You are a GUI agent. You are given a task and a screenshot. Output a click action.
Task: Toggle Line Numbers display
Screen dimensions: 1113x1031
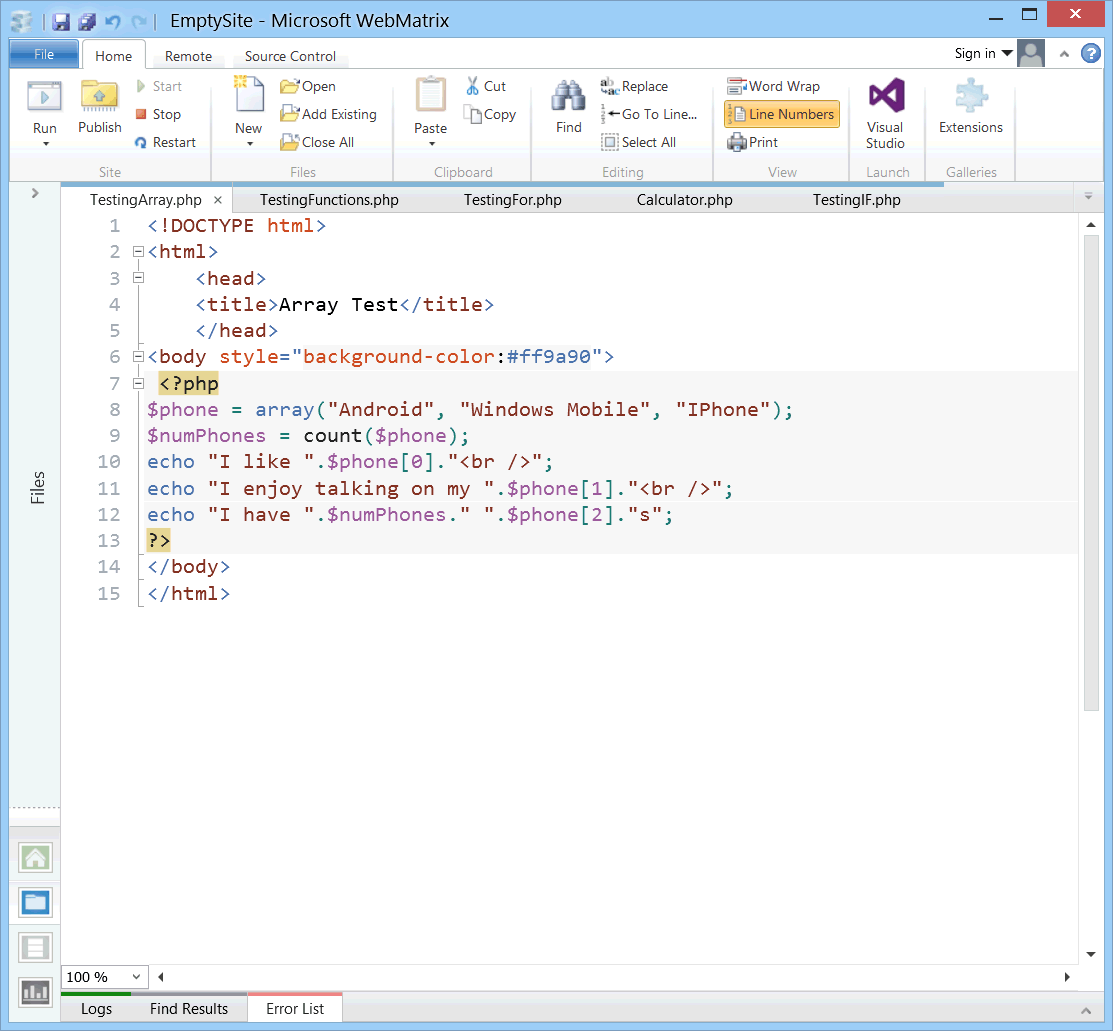[x=782, y=114]
